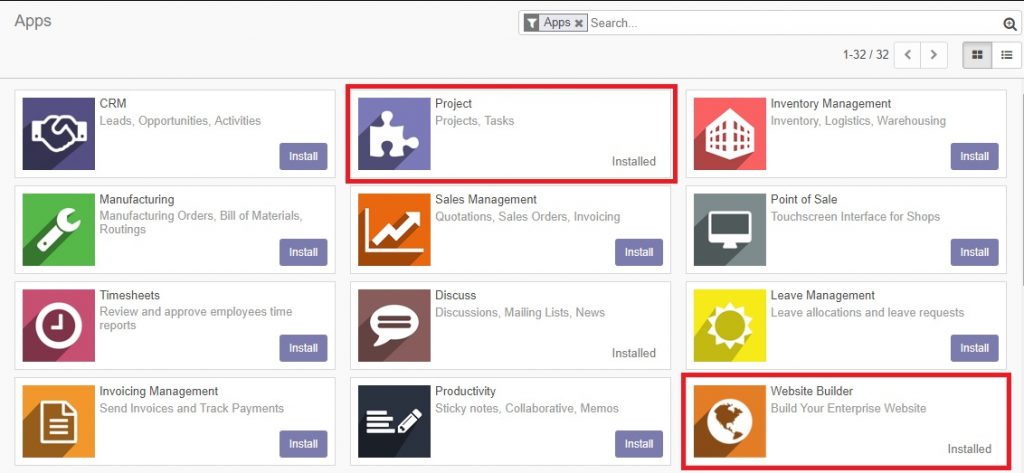Open the Leave Management sun icon
The width and height of the screenshot is (1024, 473).
tap(729, 325)
